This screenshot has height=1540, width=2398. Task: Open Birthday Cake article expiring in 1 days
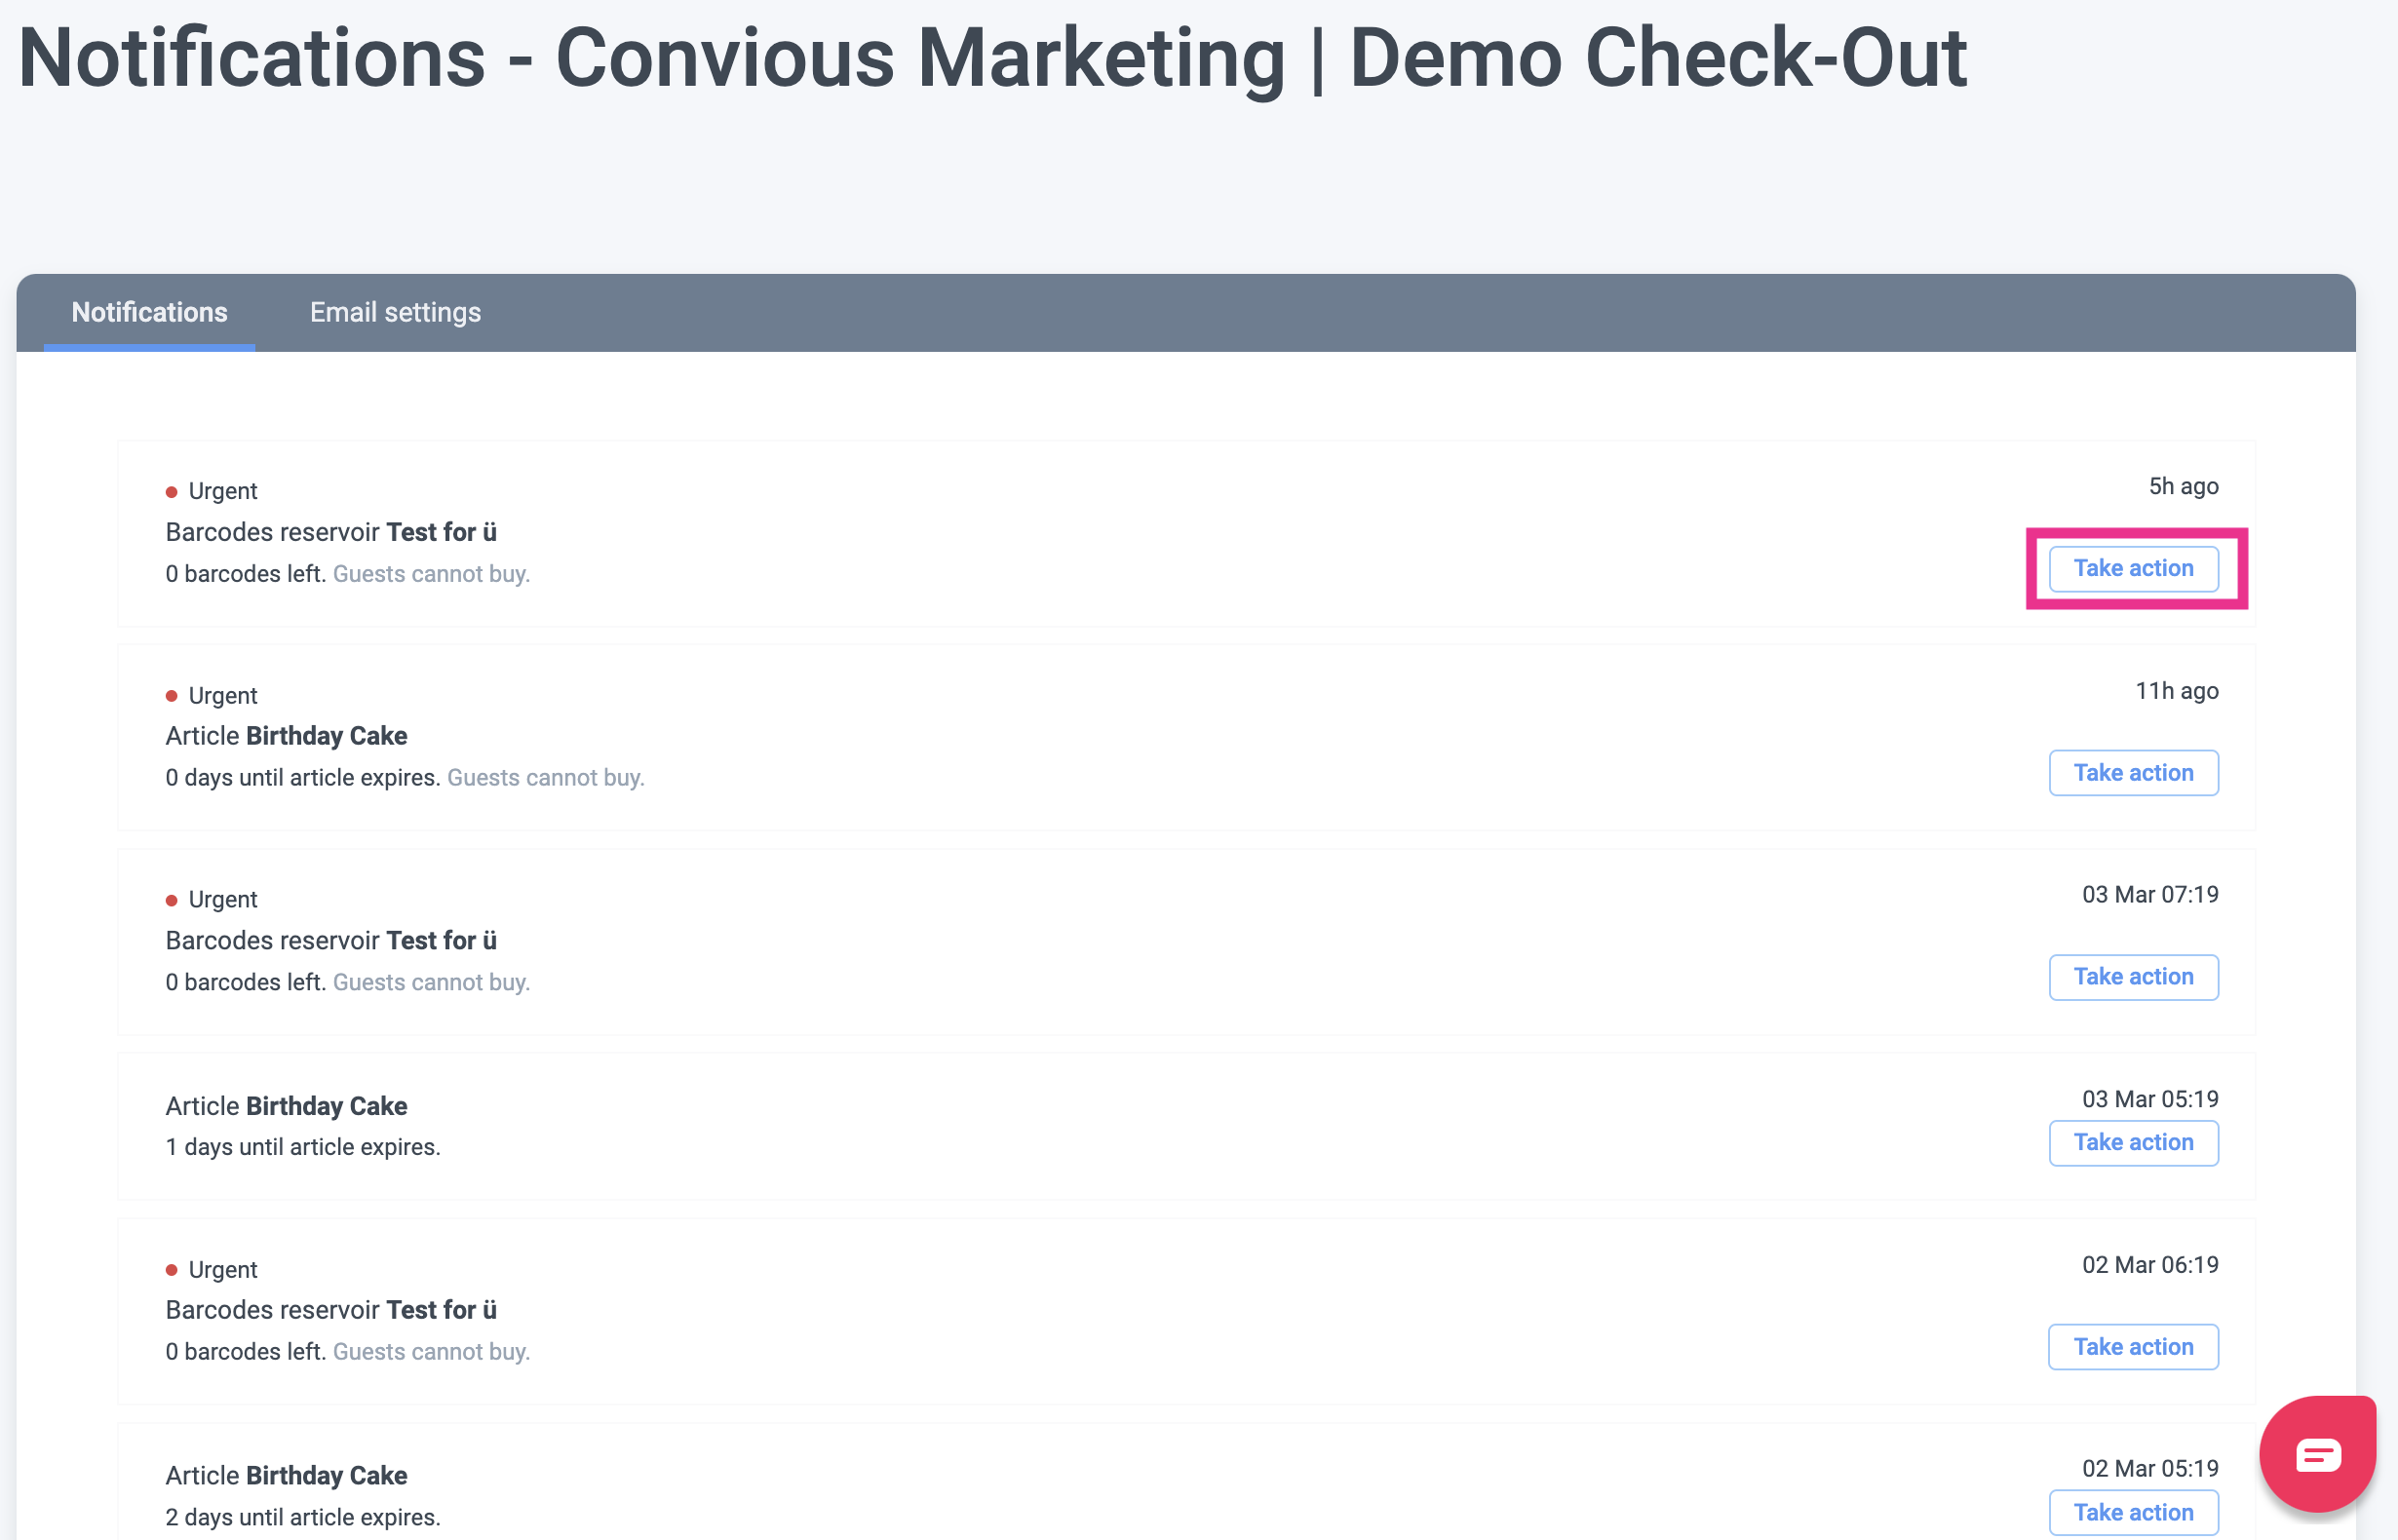click(x=327, y=1106)
